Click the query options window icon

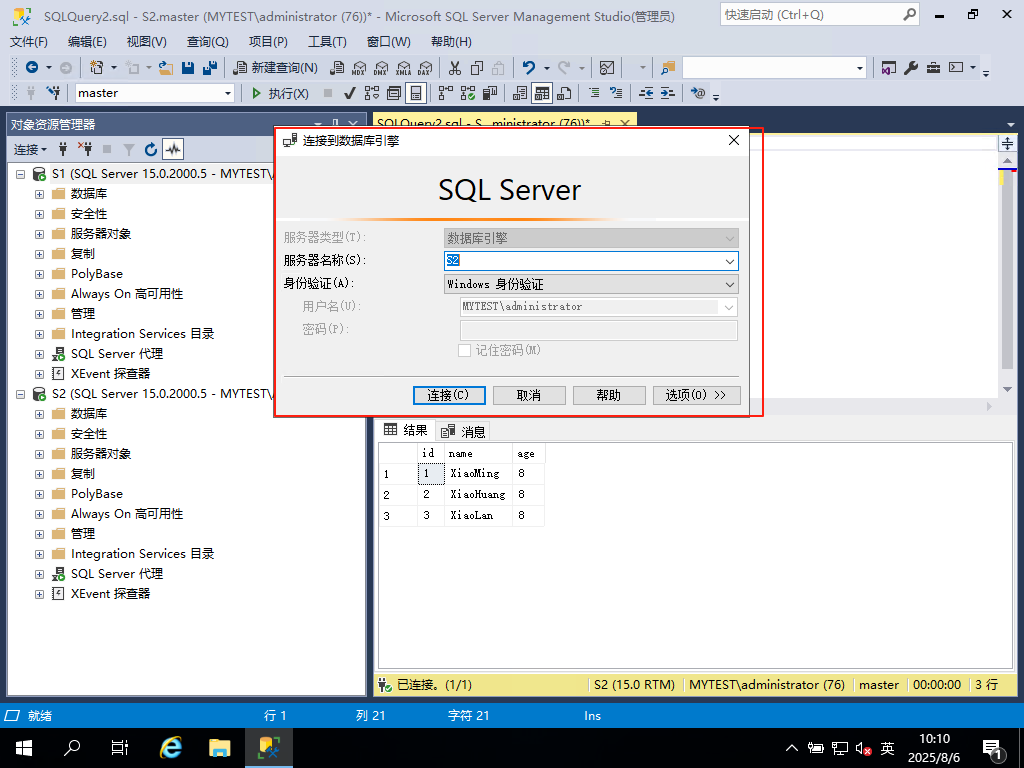tap(394, 93)
